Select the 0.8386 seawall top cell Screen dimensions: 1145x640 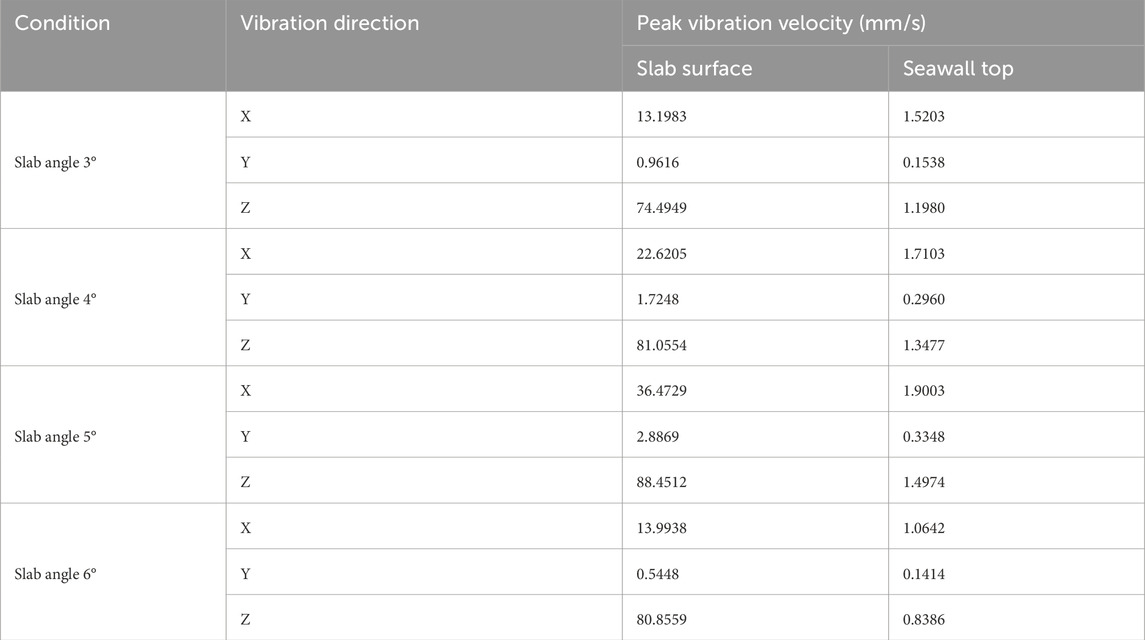click(1016, 619)
